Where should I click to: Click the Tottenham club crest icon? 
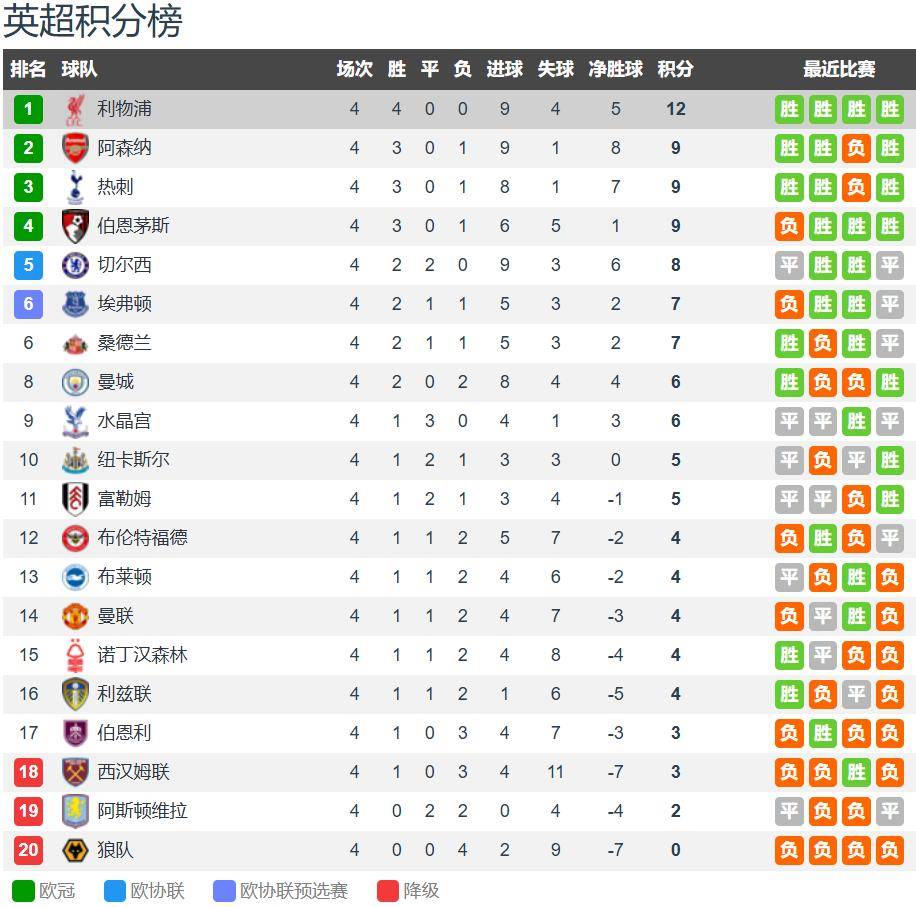click(76, 187)
